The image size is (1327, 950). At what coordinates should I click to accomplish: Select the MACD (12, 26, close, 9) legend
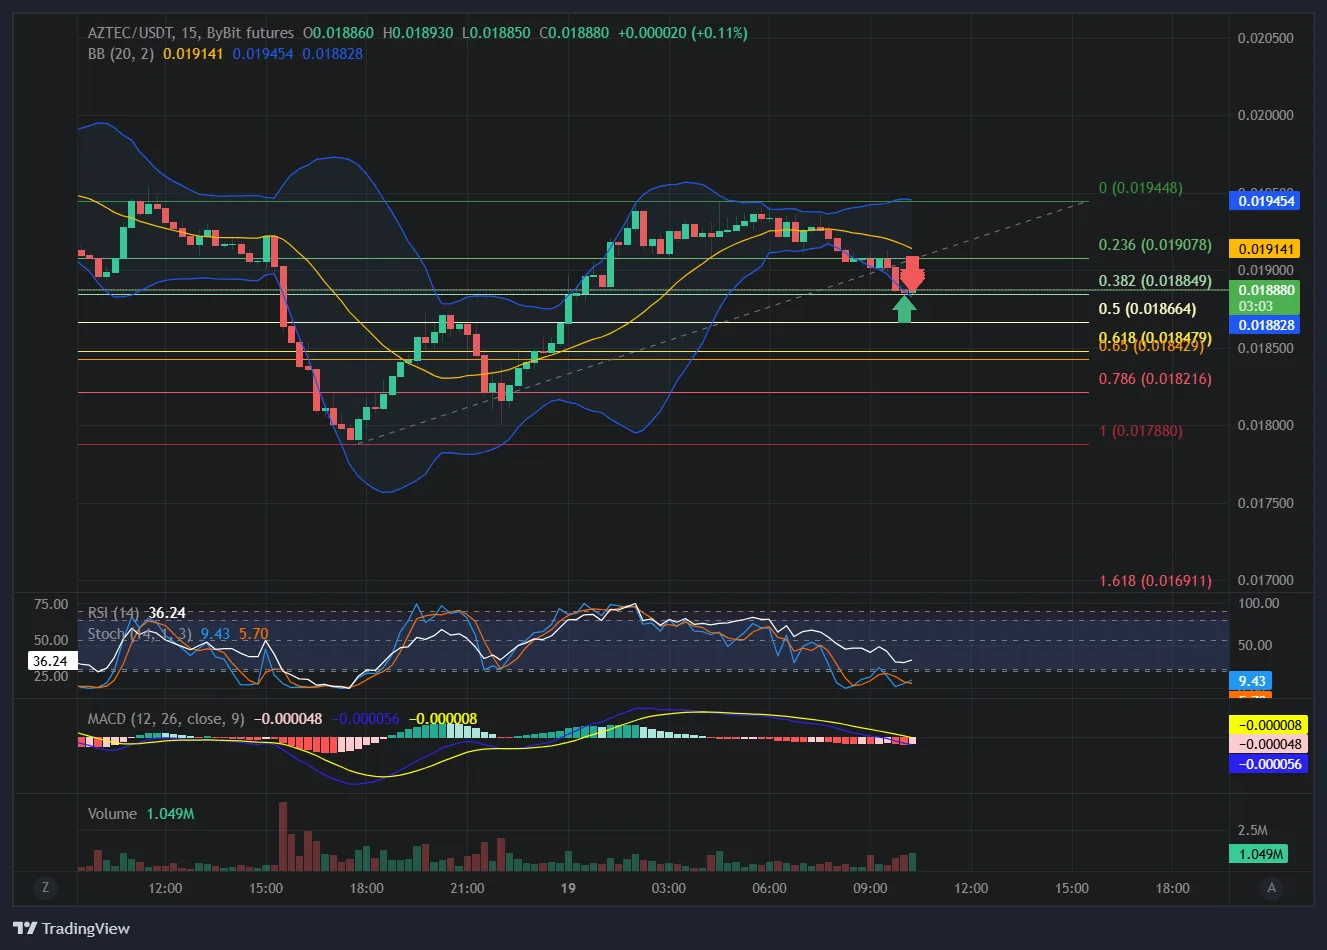pos(166,719)
